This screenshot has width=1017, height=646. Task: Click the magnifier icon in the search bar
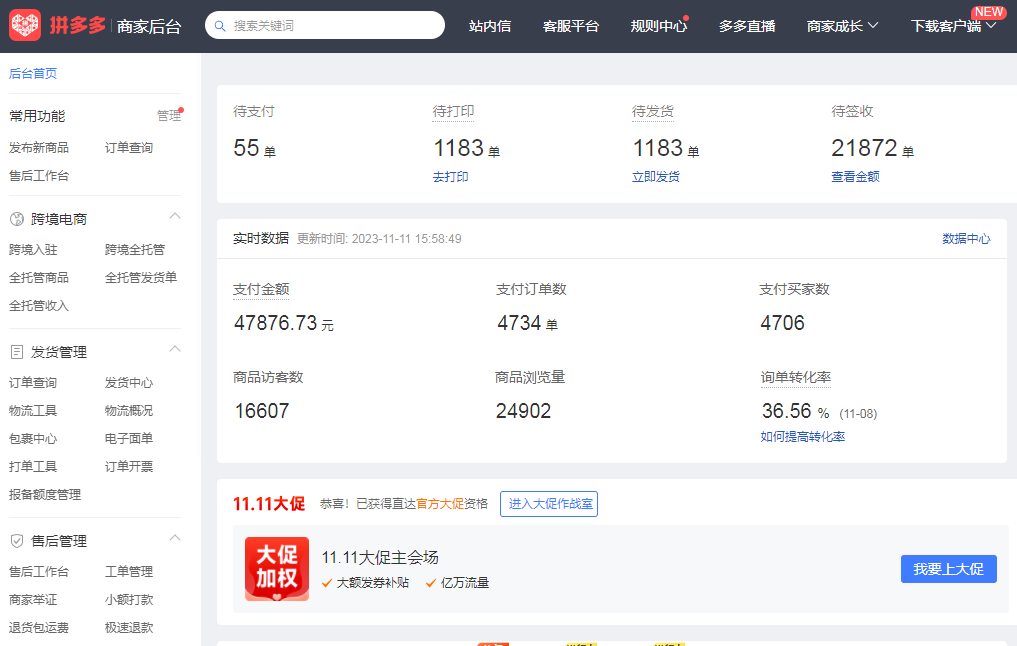[220, 26]
